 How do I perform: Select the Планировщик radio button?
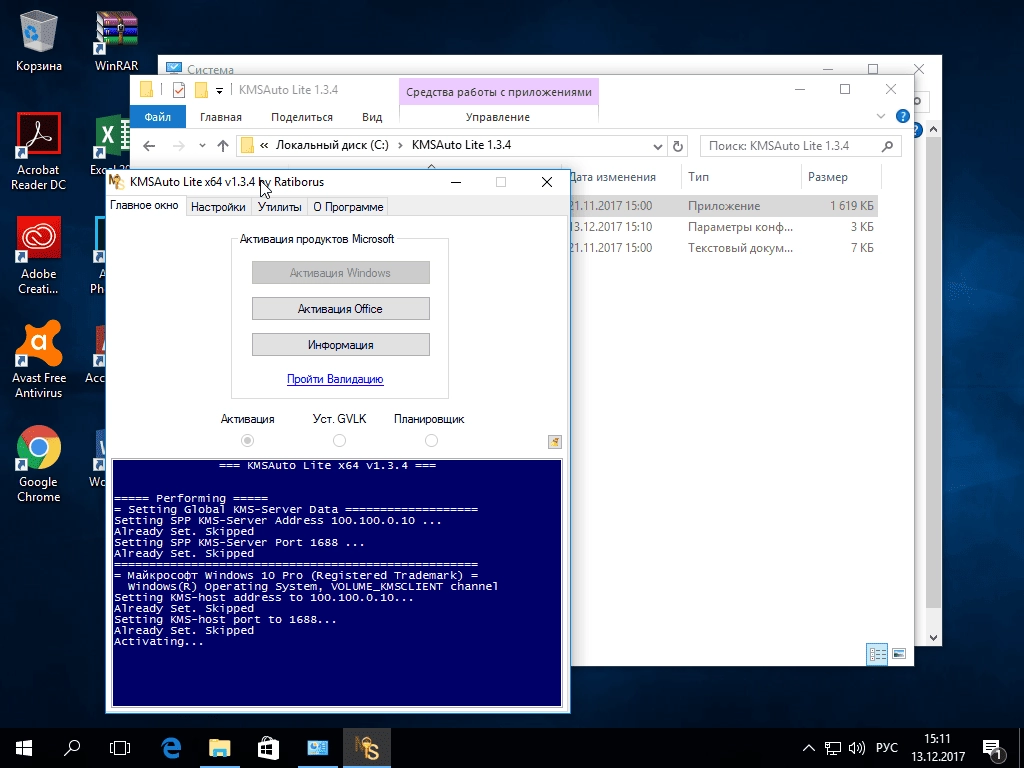pos(432,441)
